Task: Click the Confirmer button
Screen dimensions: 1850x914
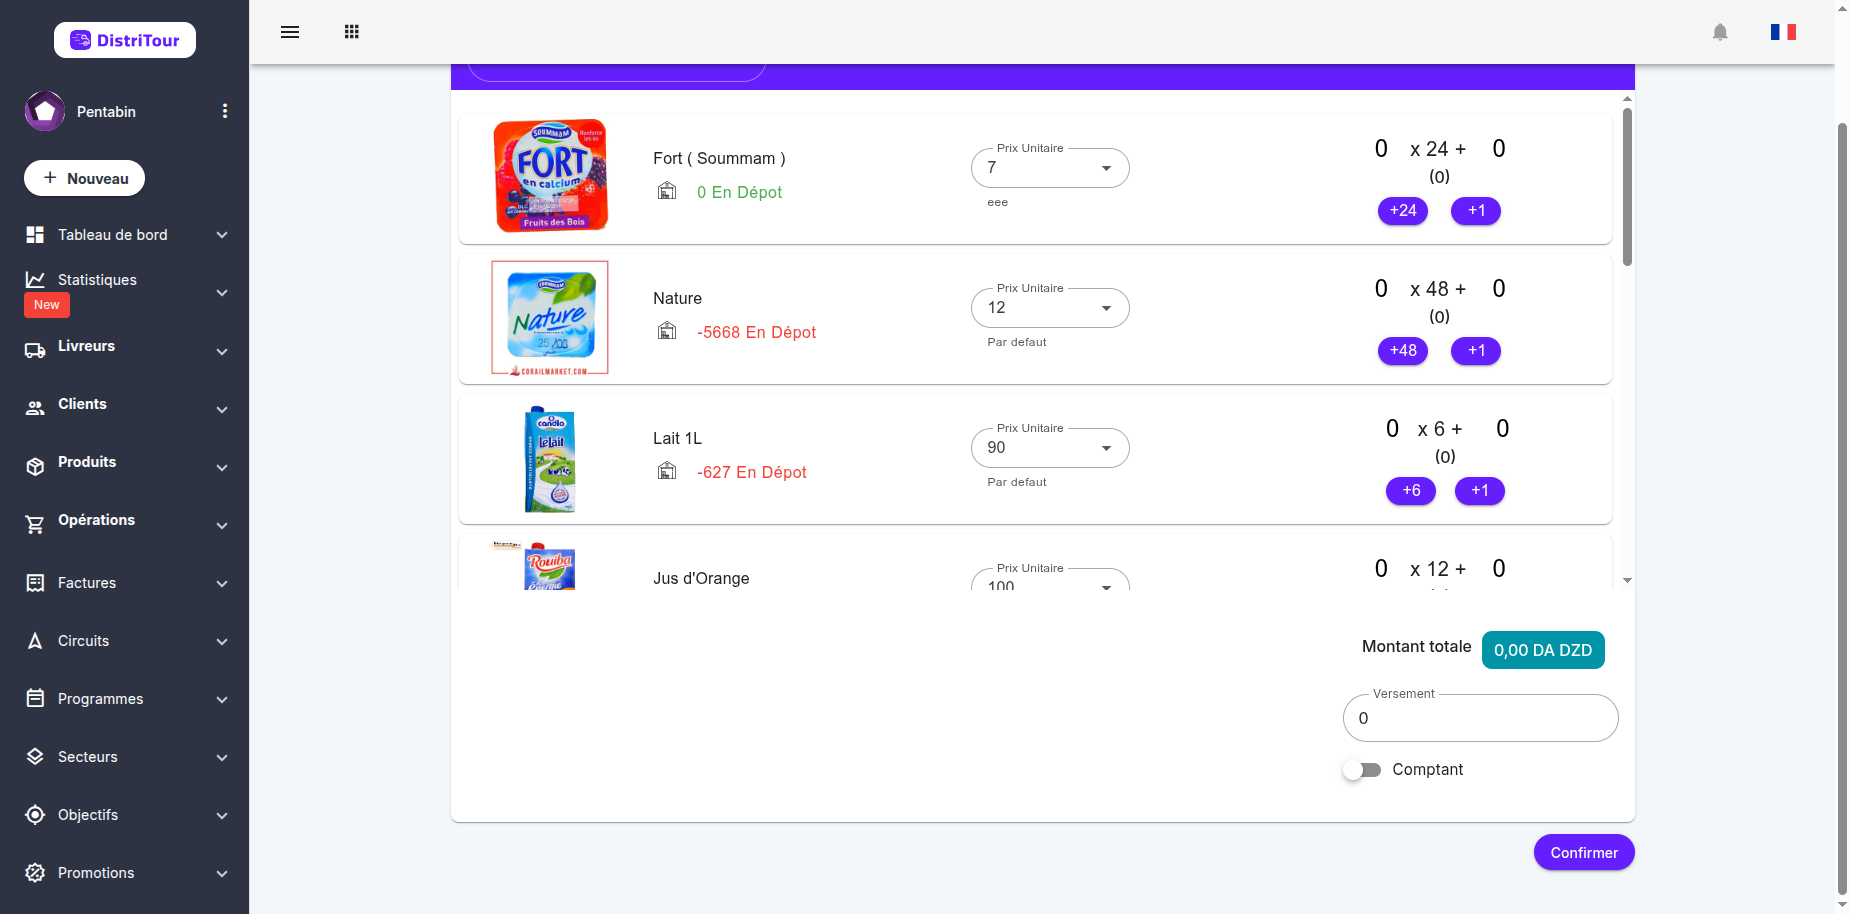Action: (1584, 852)
